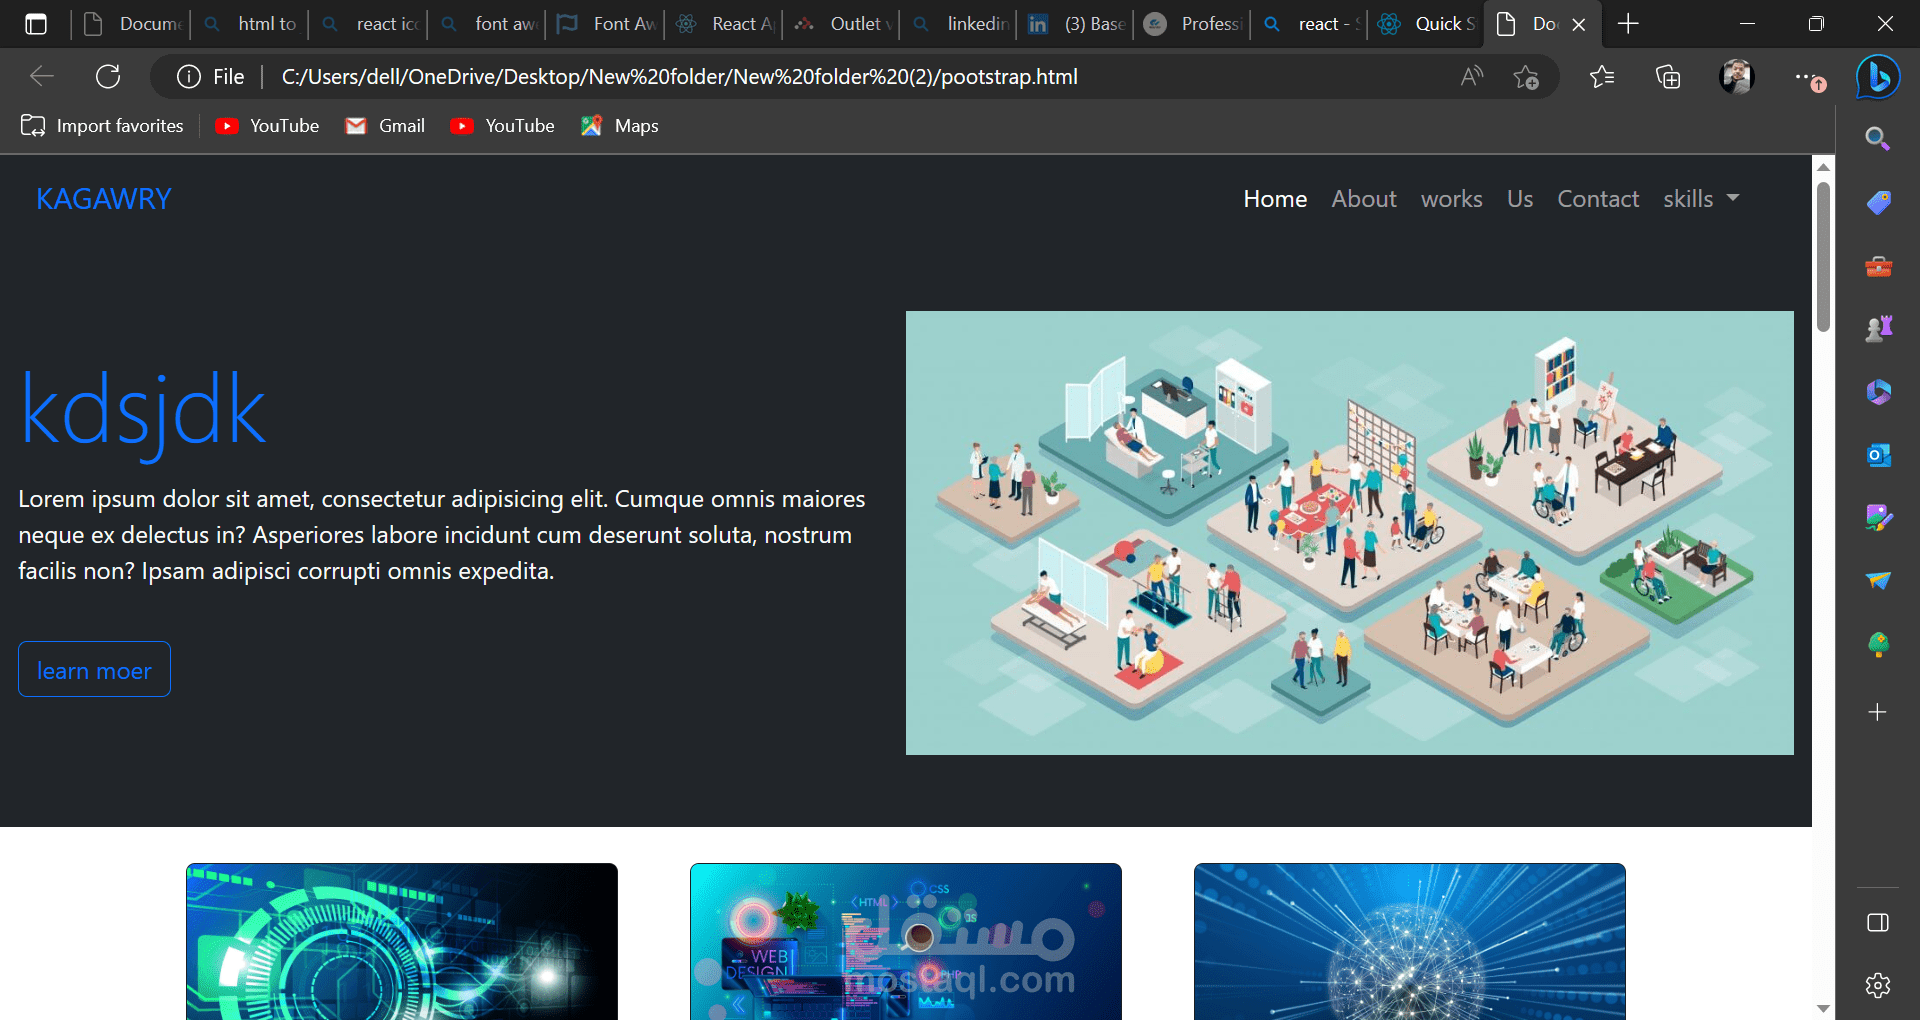Open the sidebar Tools briefcase icon
Screen dimensions: 1920x1020
1878,267
